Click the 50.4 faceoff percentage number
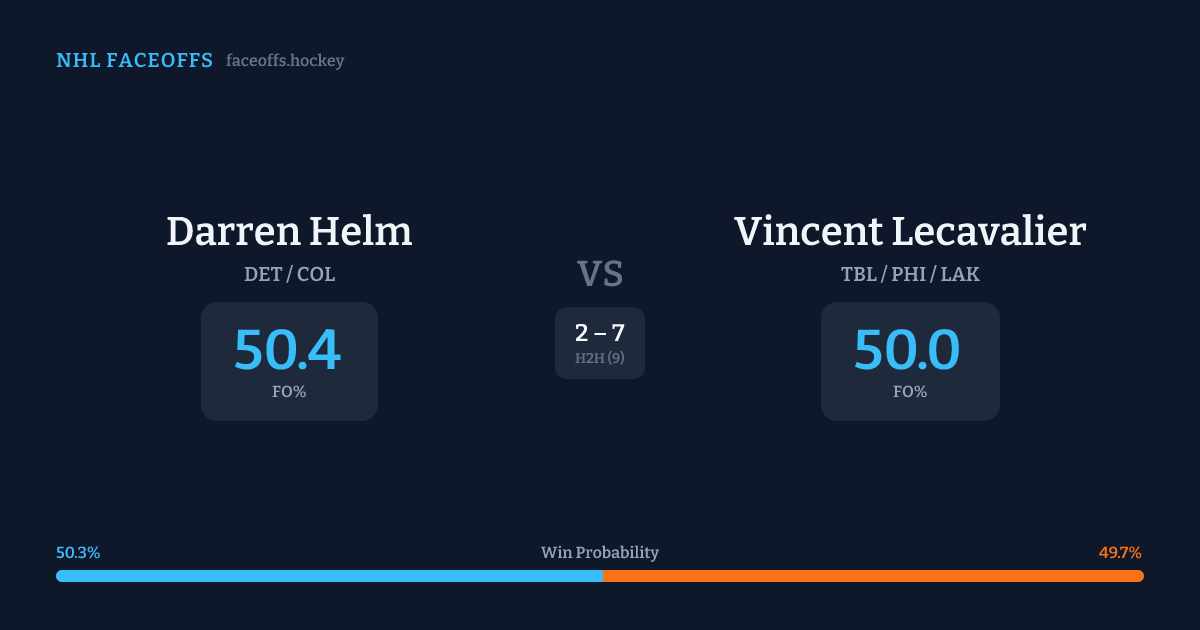 tap(288, 350)
